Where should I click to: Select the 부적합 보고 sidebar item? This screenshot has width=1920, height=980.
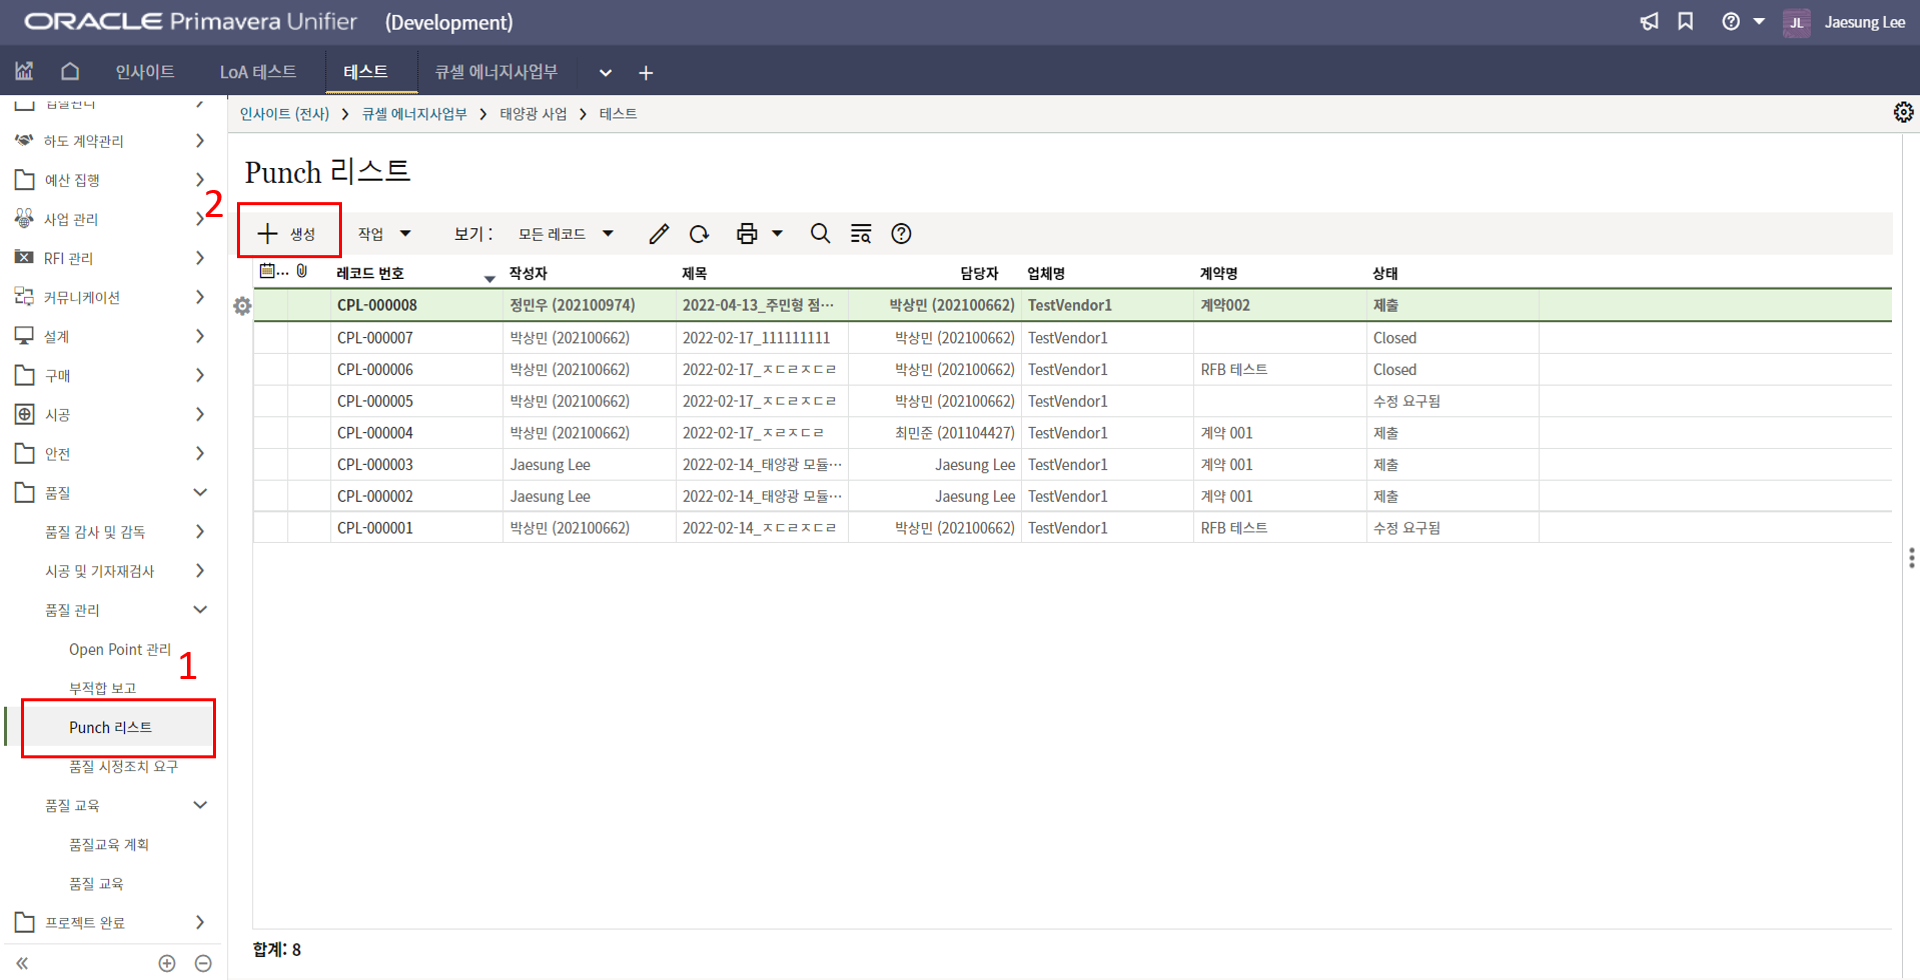pyautogui.click(x=102, y=688)
